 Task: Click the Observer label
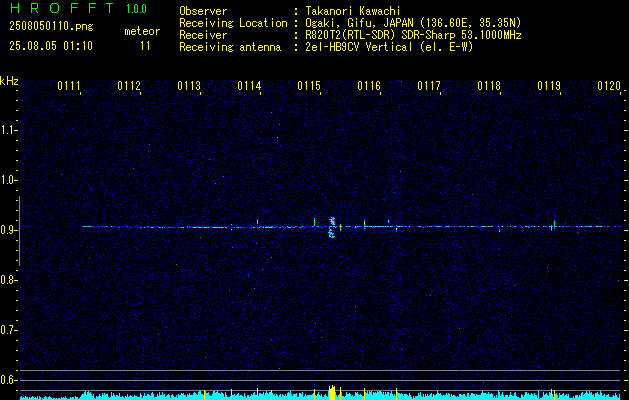point(203,11)
